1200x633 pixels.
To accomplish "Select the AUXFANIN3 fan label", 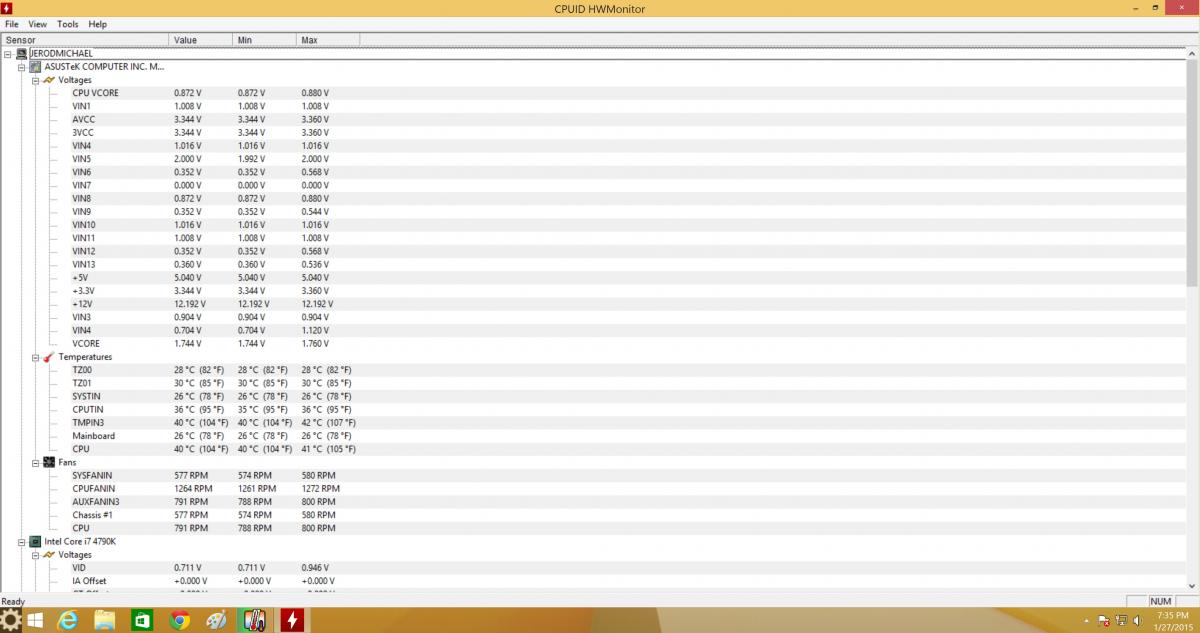I will 96,501.
